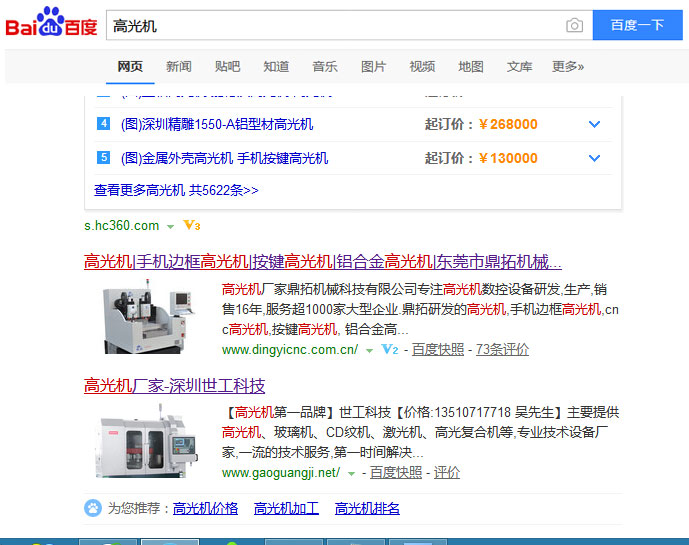Screen dimensions: 689x545
Task: Click the 百度一下 search button
Action: click(x=637, y=25)
